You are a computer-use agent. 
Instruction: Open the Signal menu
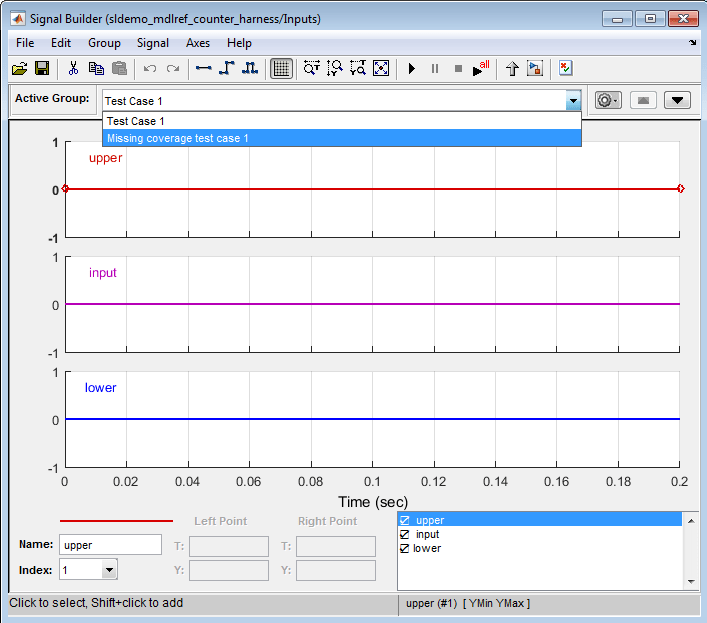[153, 43]
